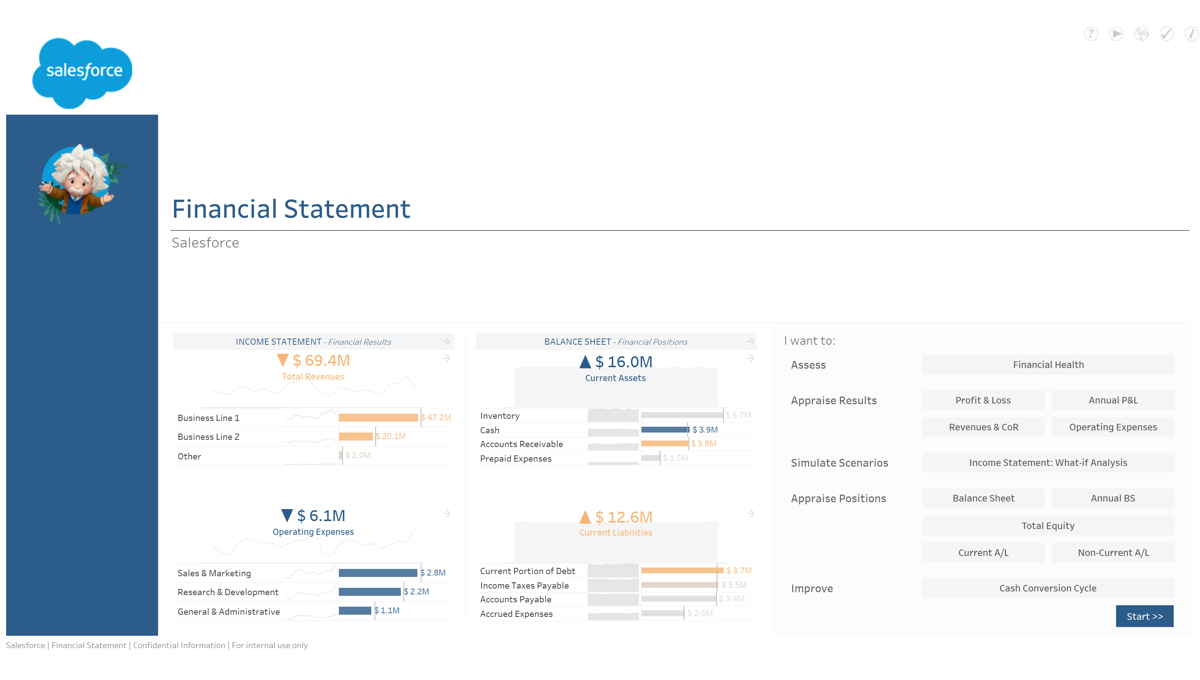The height and width of the screenshot is (680, 1200).
Task: Click the Einstein mascot avatar
Action: point(80,183)
